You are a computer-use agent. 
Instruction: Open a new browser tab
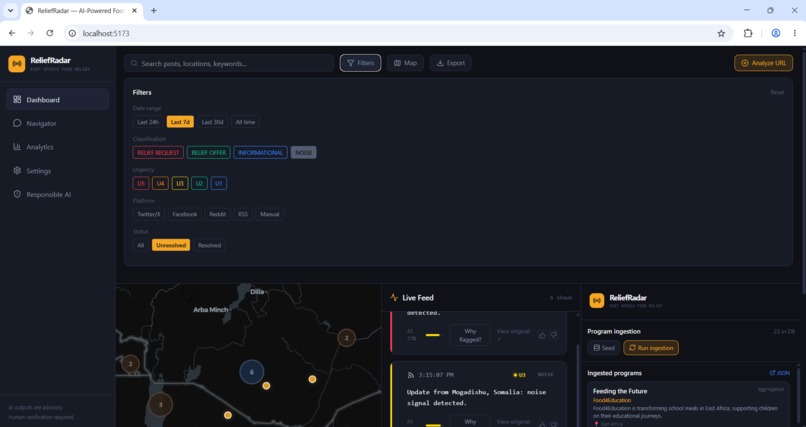point(153,10)
